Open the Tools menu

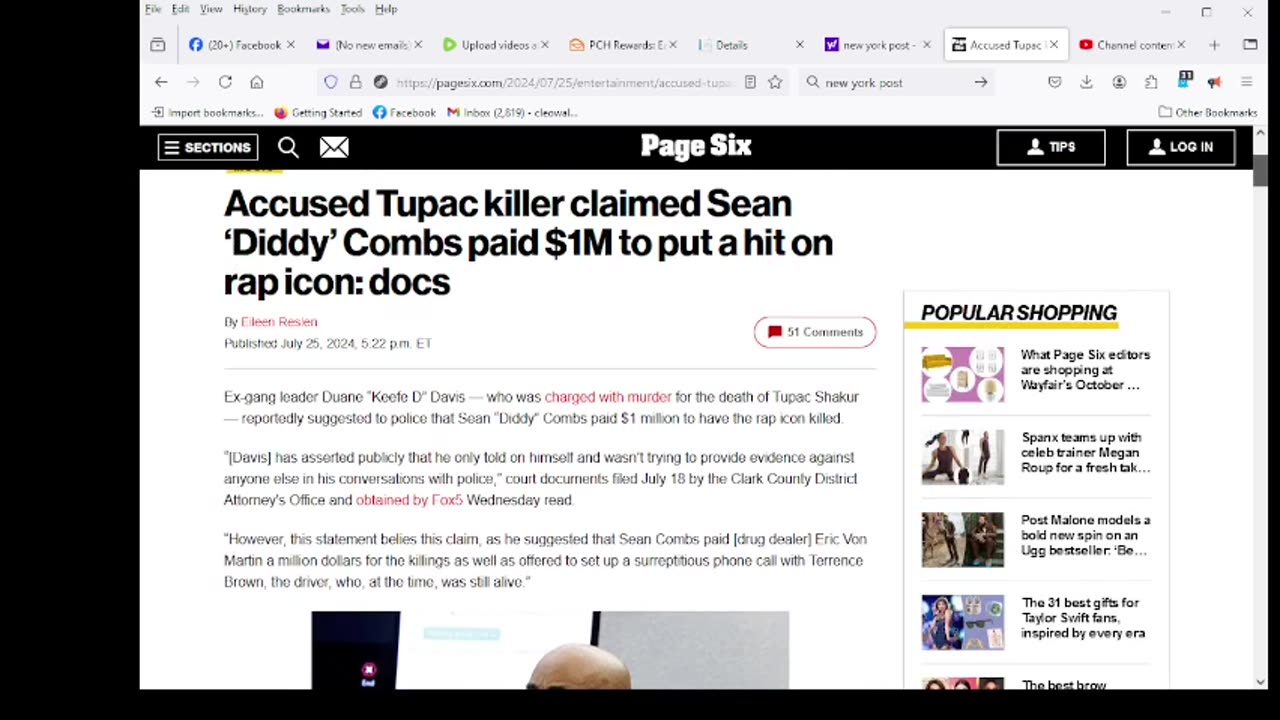(x=352, y=9)
